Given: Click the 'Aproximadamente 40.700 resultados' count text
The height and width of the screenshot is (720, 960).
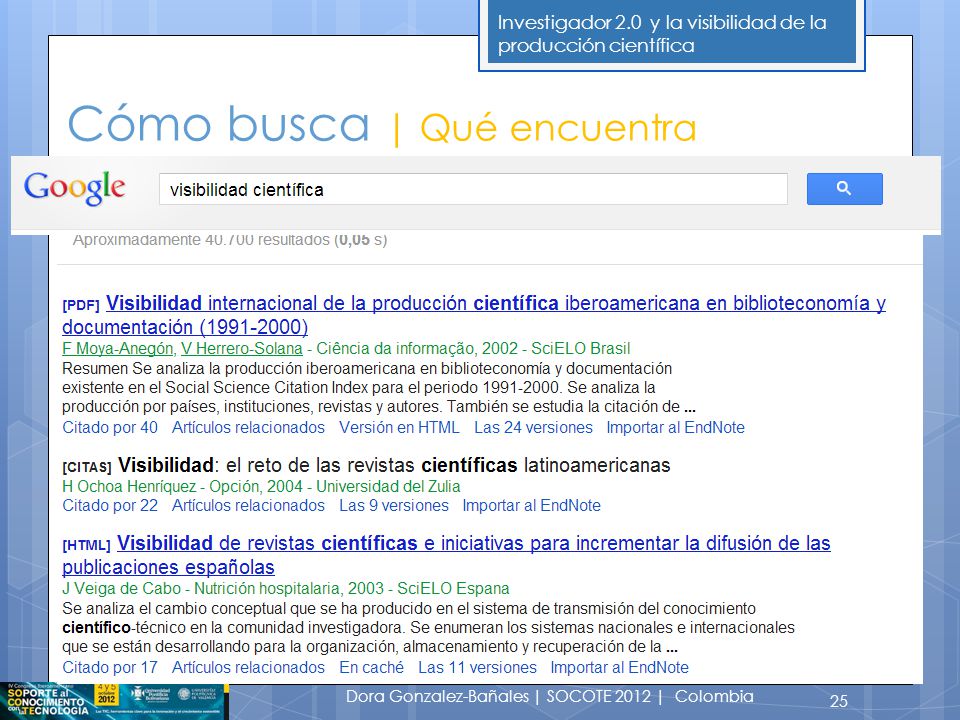Looking at the screenshot, I should point(230,240).
